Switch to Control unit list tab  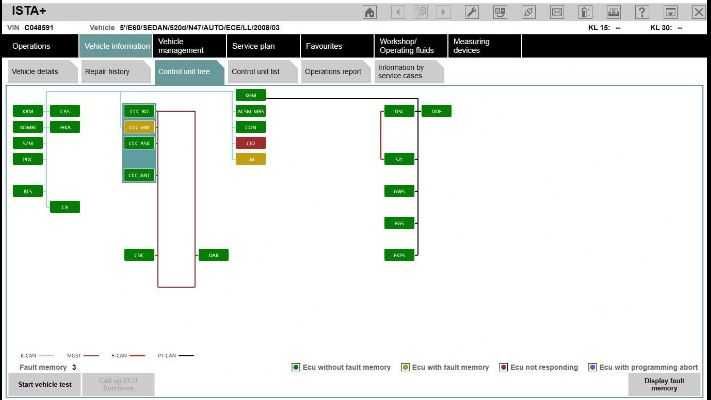point(263,72)
